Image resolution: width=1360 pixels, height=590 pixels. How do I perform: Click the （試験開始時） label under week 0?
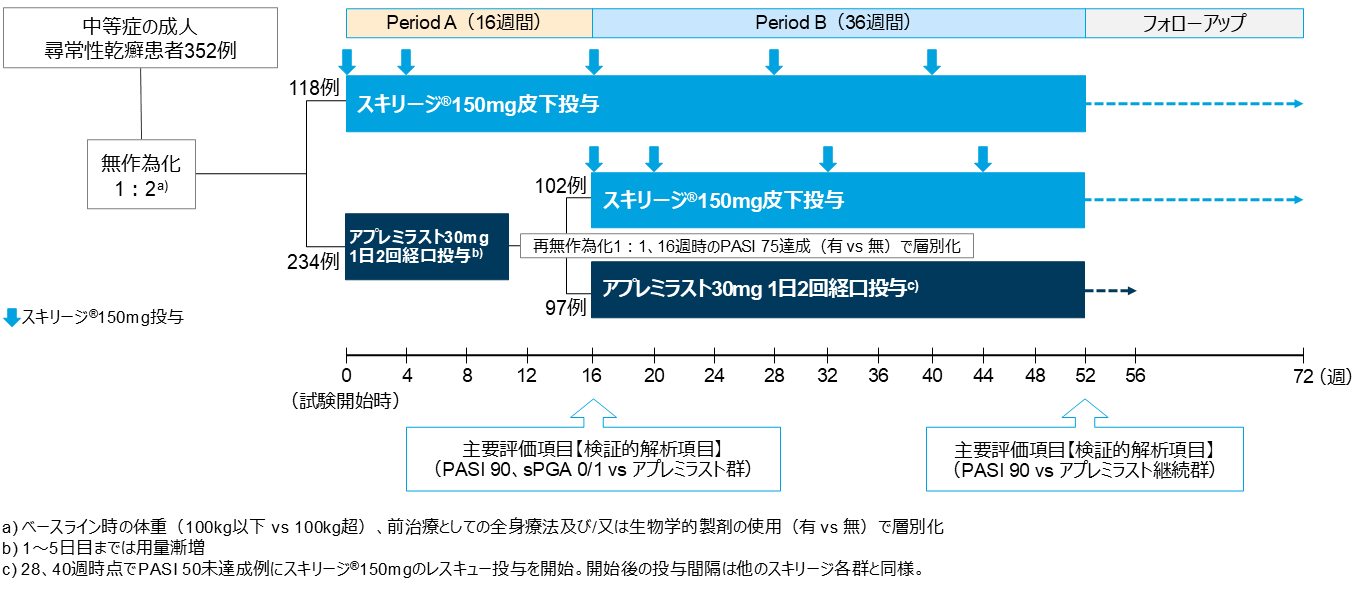346,401
